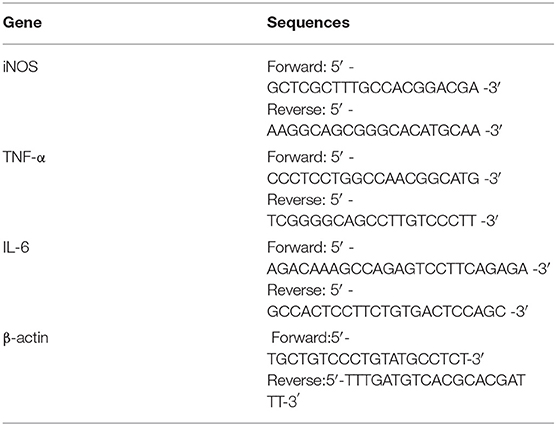Click the iNOS reverse sequence AAGGCAGCGGGCACATGCAA
This screenshot has width=556, height=426.
[x=374, y=131]
